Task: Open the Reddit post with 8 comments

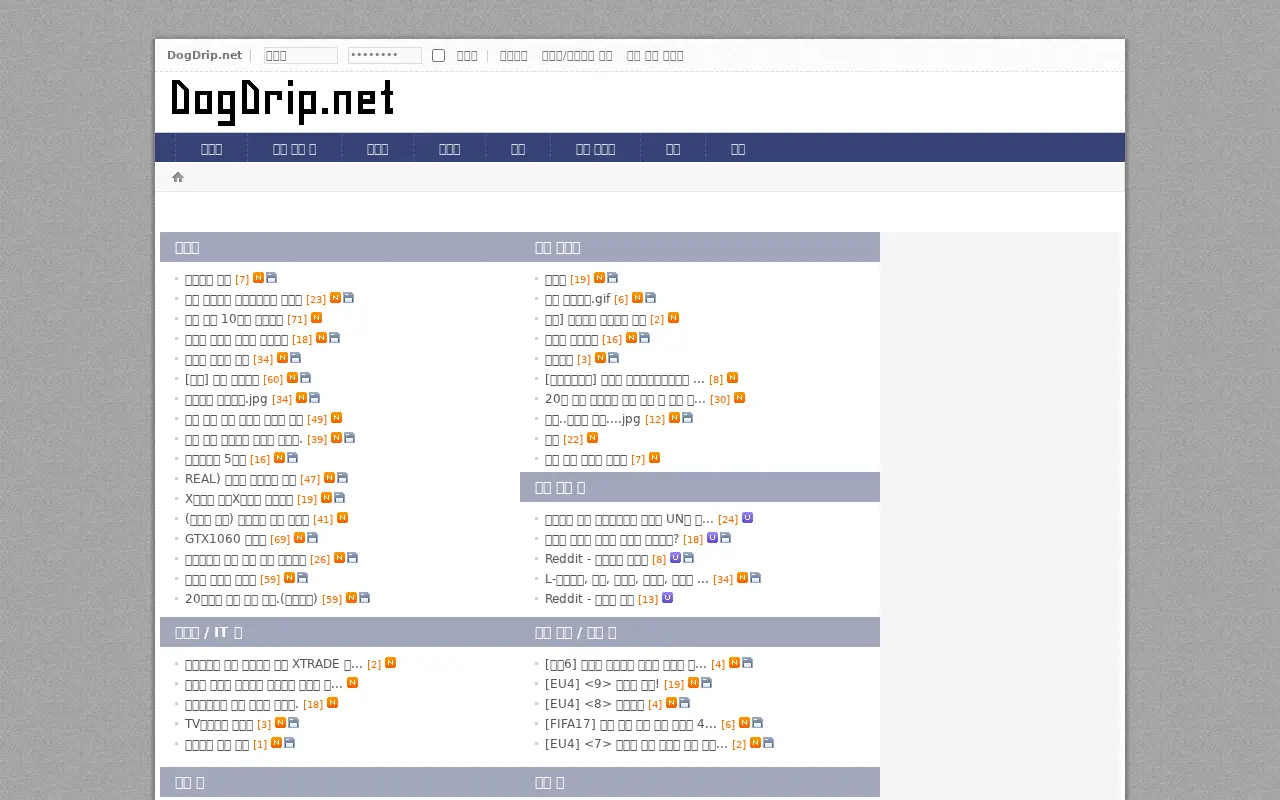Action: coord(596,559)
